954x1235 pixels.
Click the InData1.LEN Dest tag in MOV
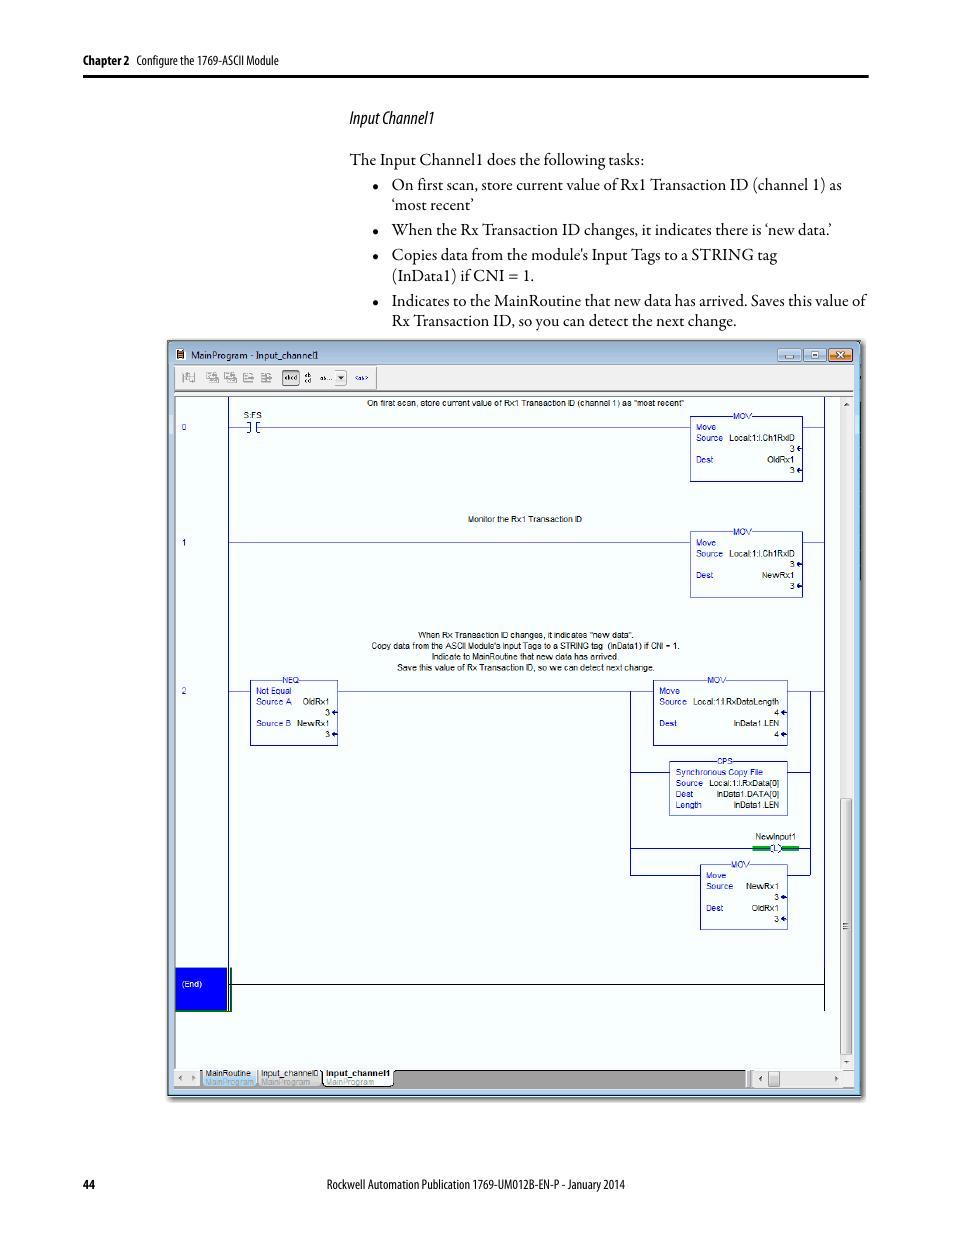[x=756, y=723]
